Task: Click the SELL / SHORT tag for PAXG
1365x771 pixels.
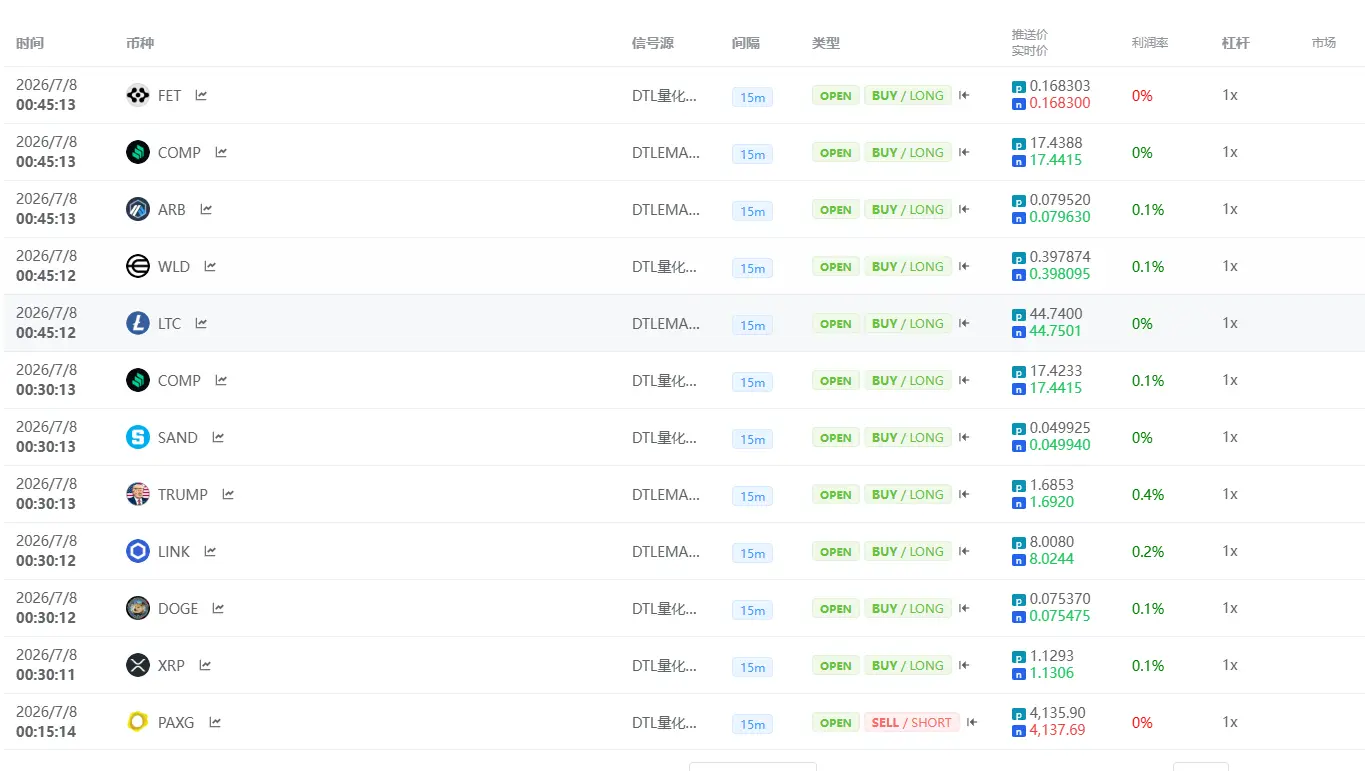Action: [912, 722]
